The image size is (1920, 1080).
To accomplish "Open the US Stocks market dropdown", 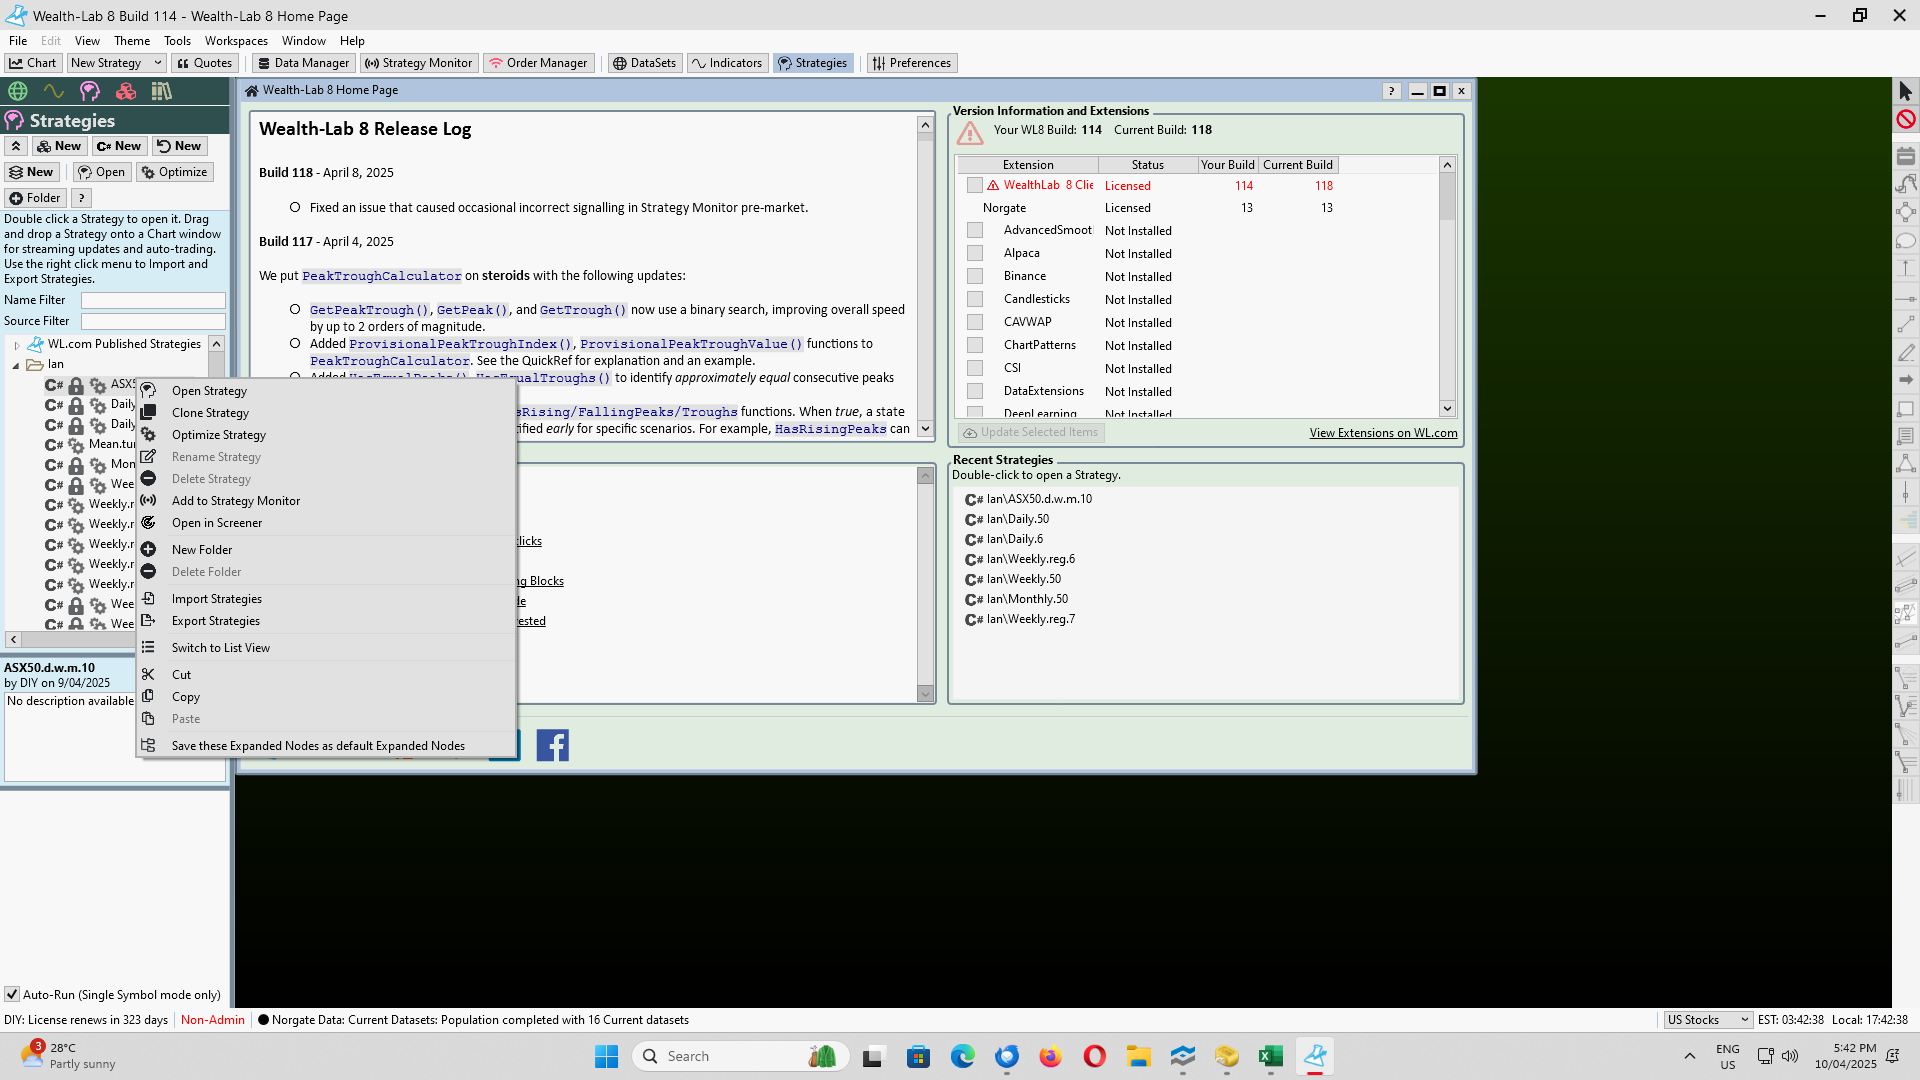I will coord(1707,1020).
